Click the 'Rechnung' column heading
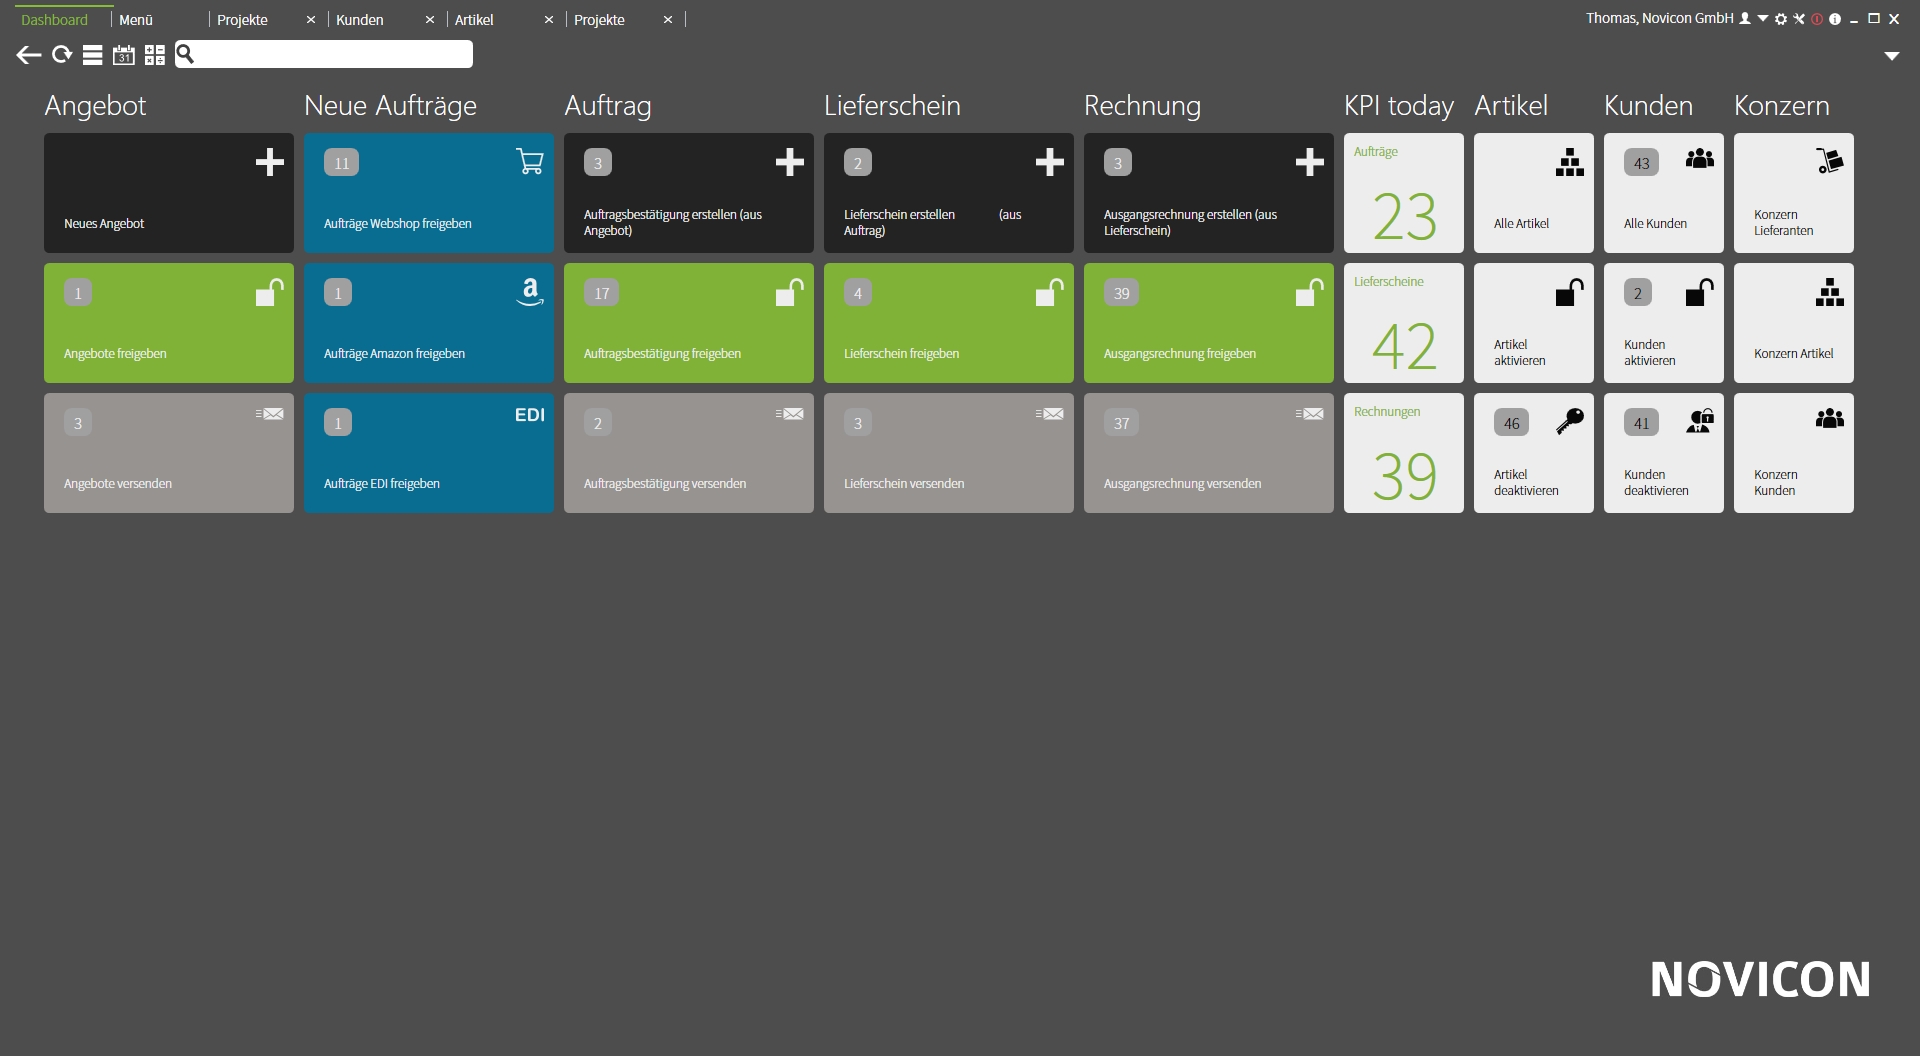Image resolution: width=1920 pixels, height=1056 pixels. coord(1142,106)
